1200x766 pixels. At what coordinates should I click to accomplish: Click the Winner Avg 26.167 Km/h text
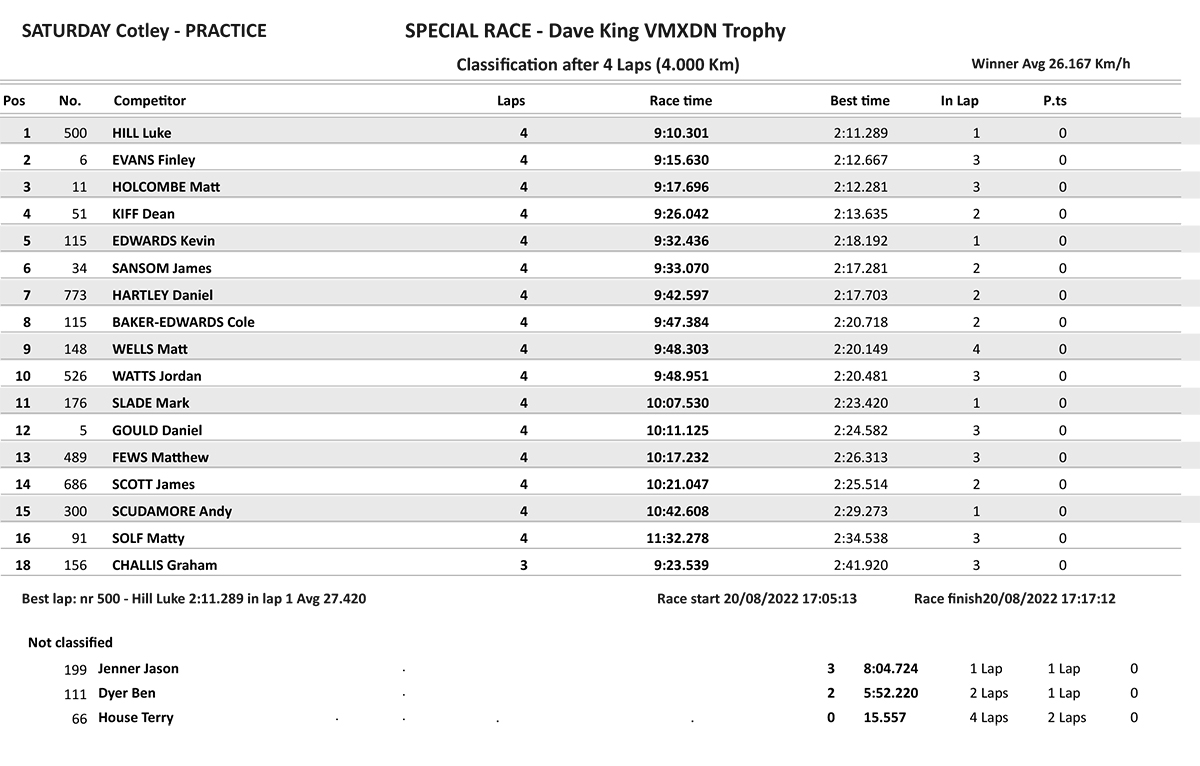(1051, 64)
